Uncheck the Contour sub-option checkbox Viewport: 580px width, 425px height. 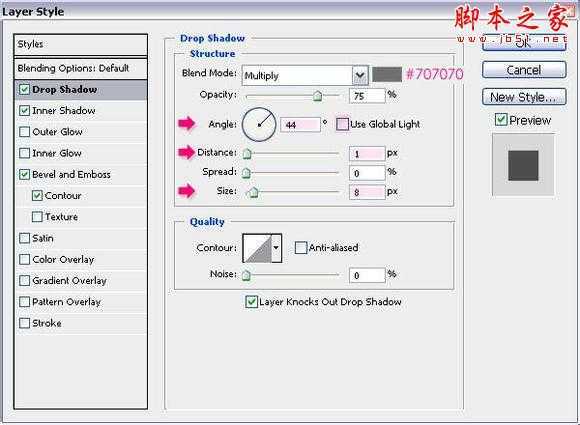[37, 196]
